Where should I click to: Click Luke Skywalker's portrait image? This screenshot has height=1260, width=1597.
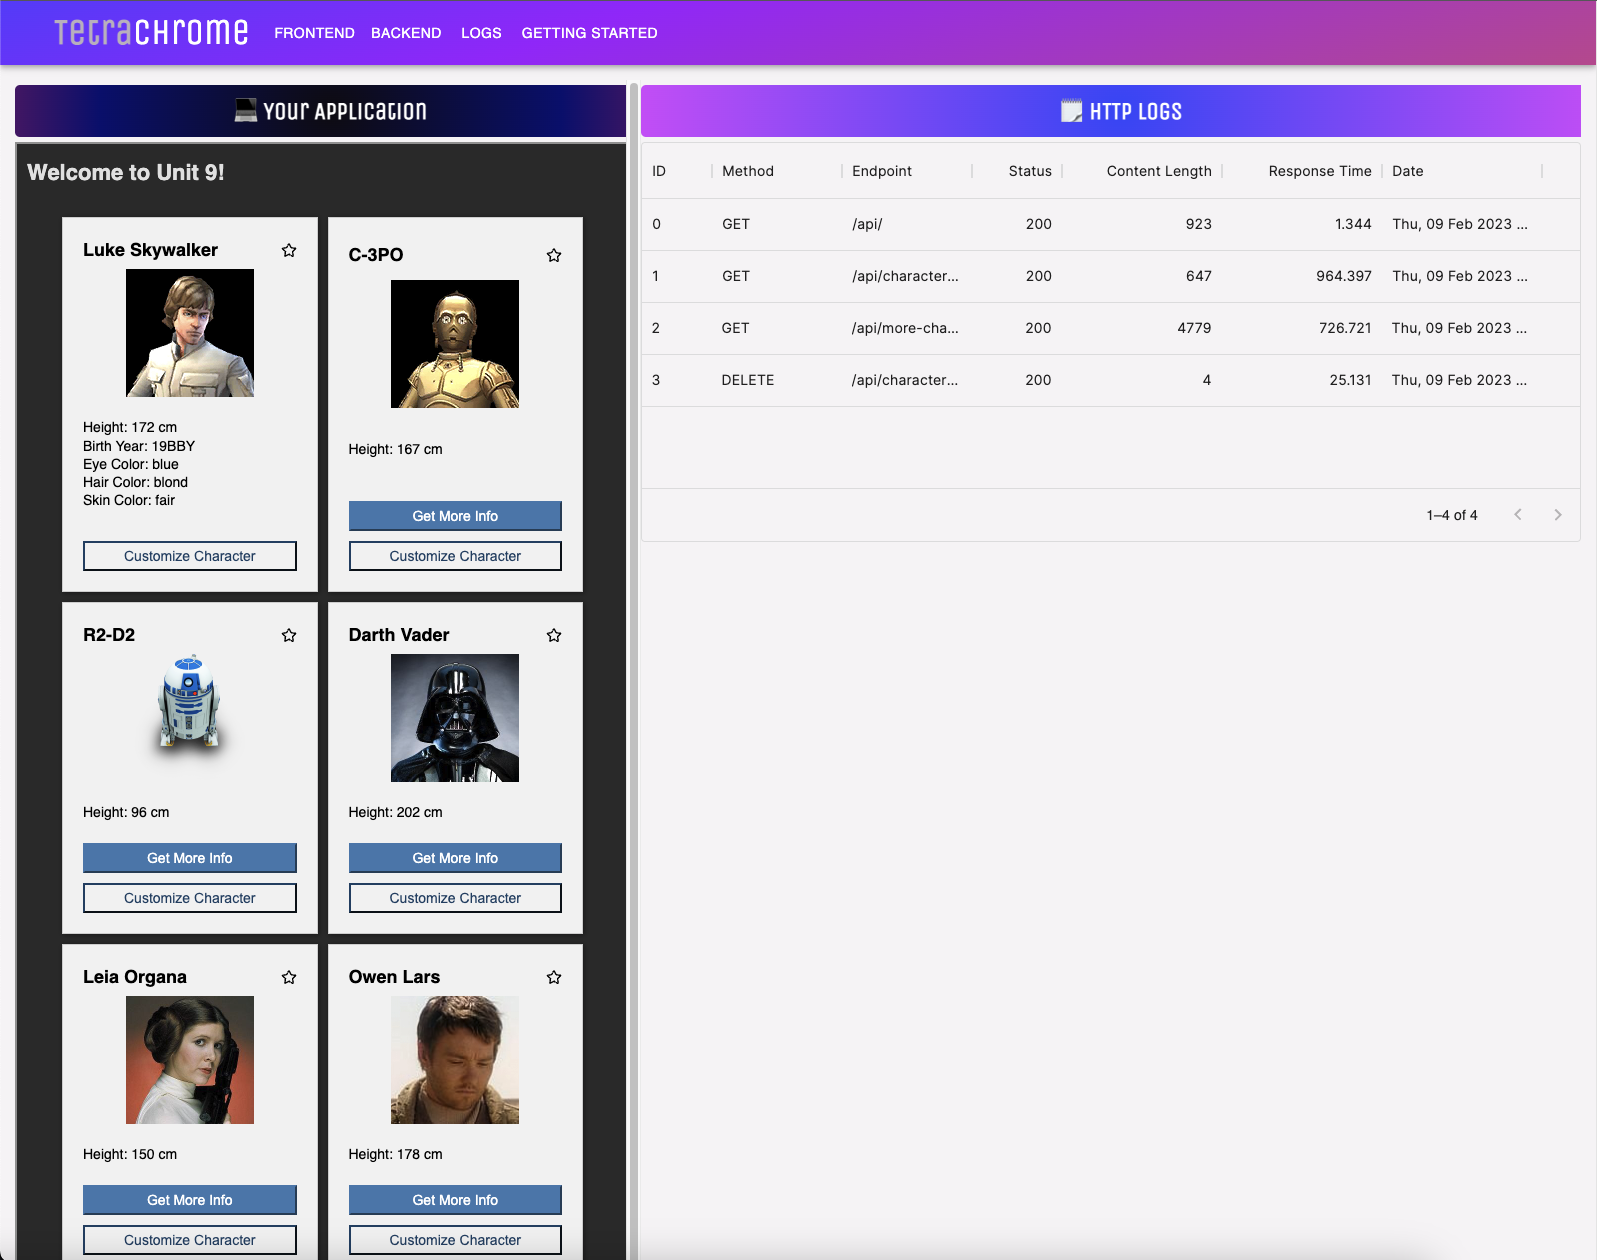click(190, 333)
